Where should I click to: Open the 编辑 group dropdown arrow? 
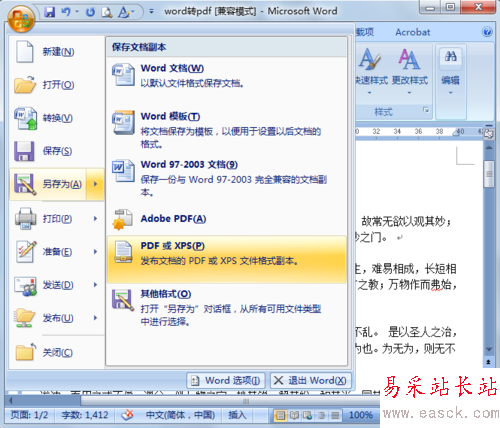click(x=451, y=93)
